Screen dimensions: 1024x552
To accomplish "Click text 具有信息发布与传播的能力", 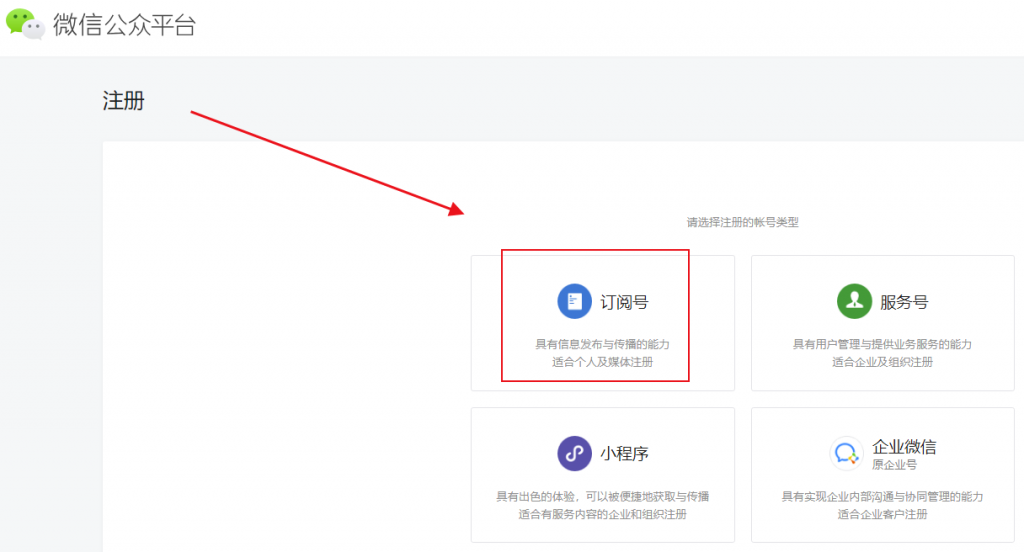I will pyautogui.click(x=602, y=344).
